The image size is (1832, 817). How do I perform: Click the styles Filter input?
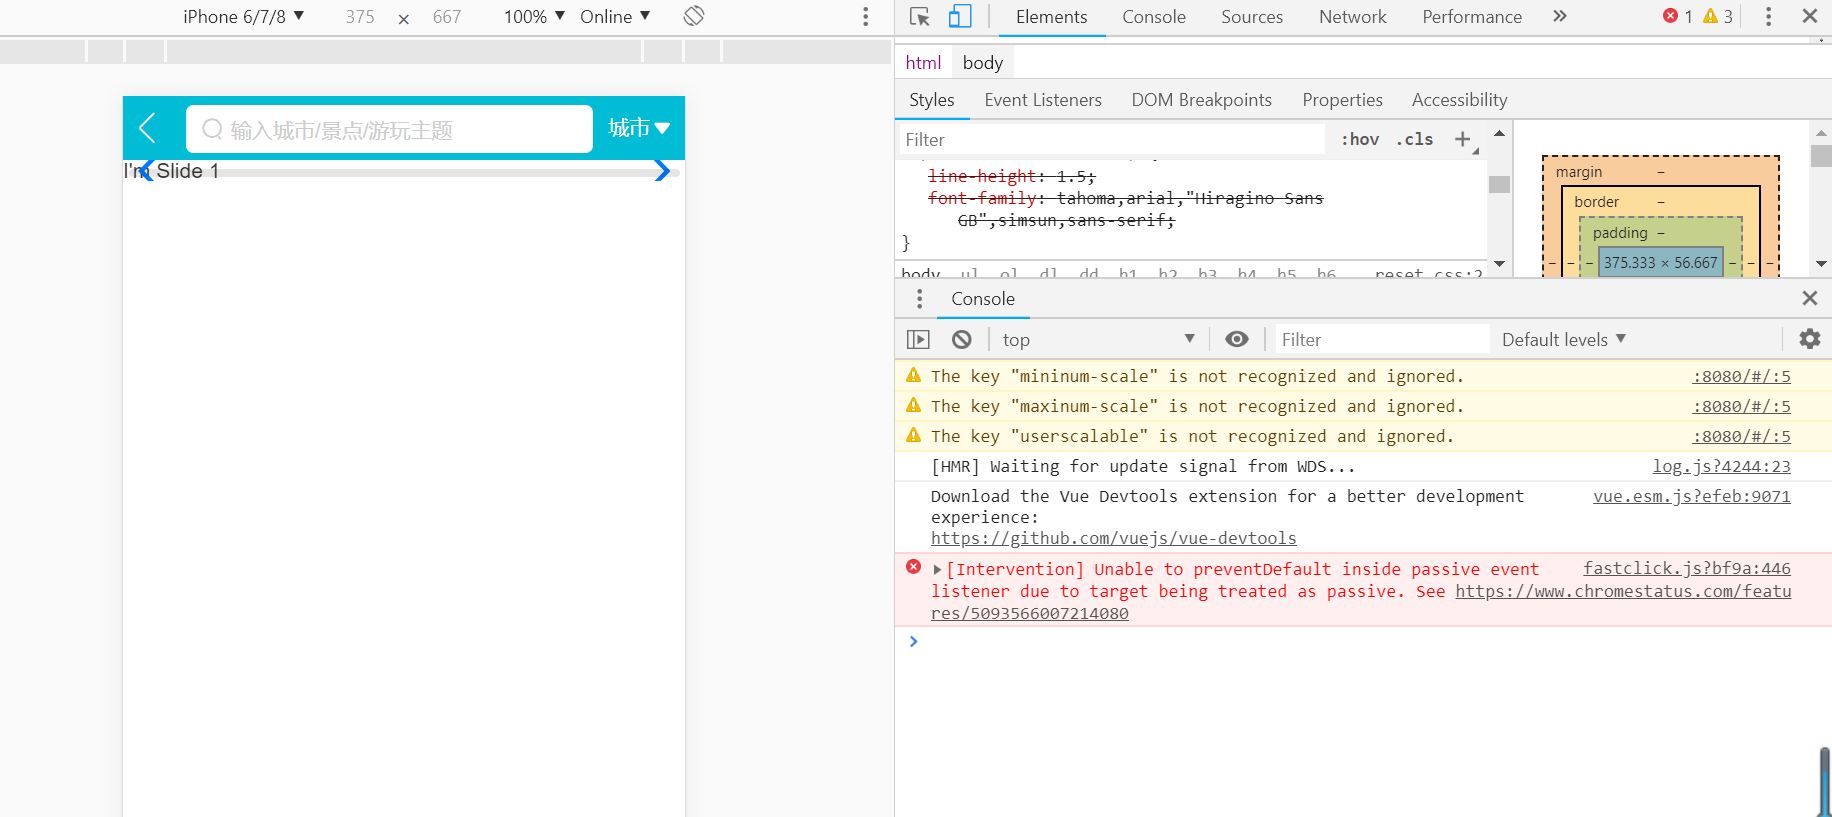[x=1110, y=140]
